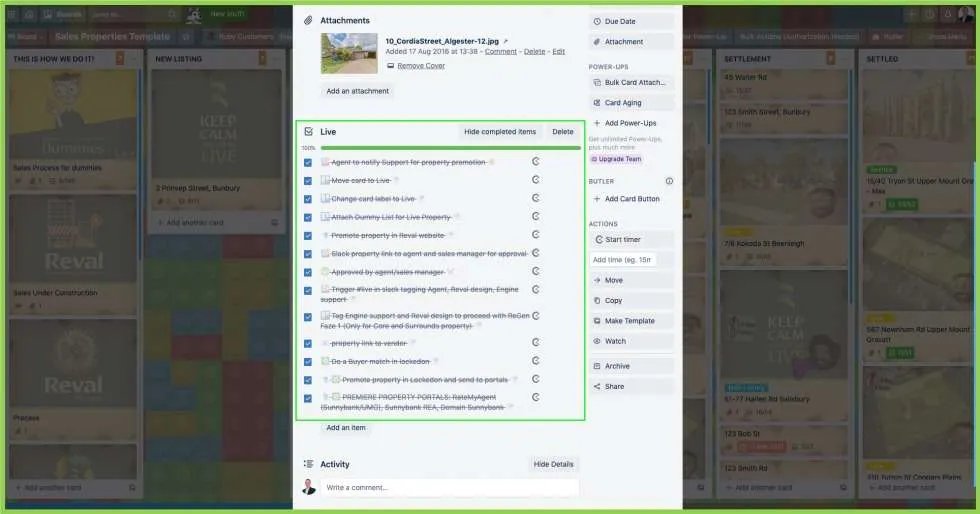This screenshot has width=980, height=514.
Task: Open attachment in new tab via arrow icon
Action: pos(506,41)
